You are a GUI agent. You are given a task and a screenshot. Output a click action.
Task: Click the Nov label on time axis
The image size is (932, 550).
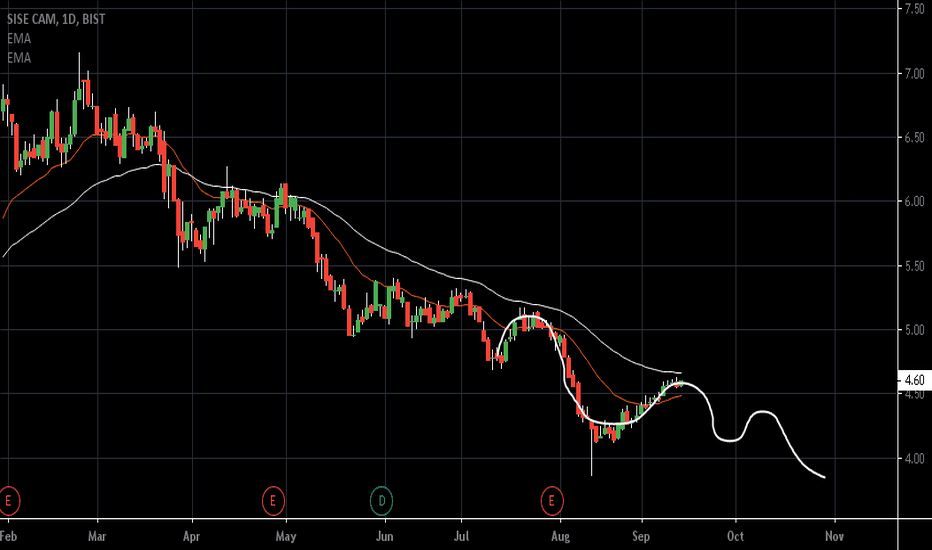[835, 536]
